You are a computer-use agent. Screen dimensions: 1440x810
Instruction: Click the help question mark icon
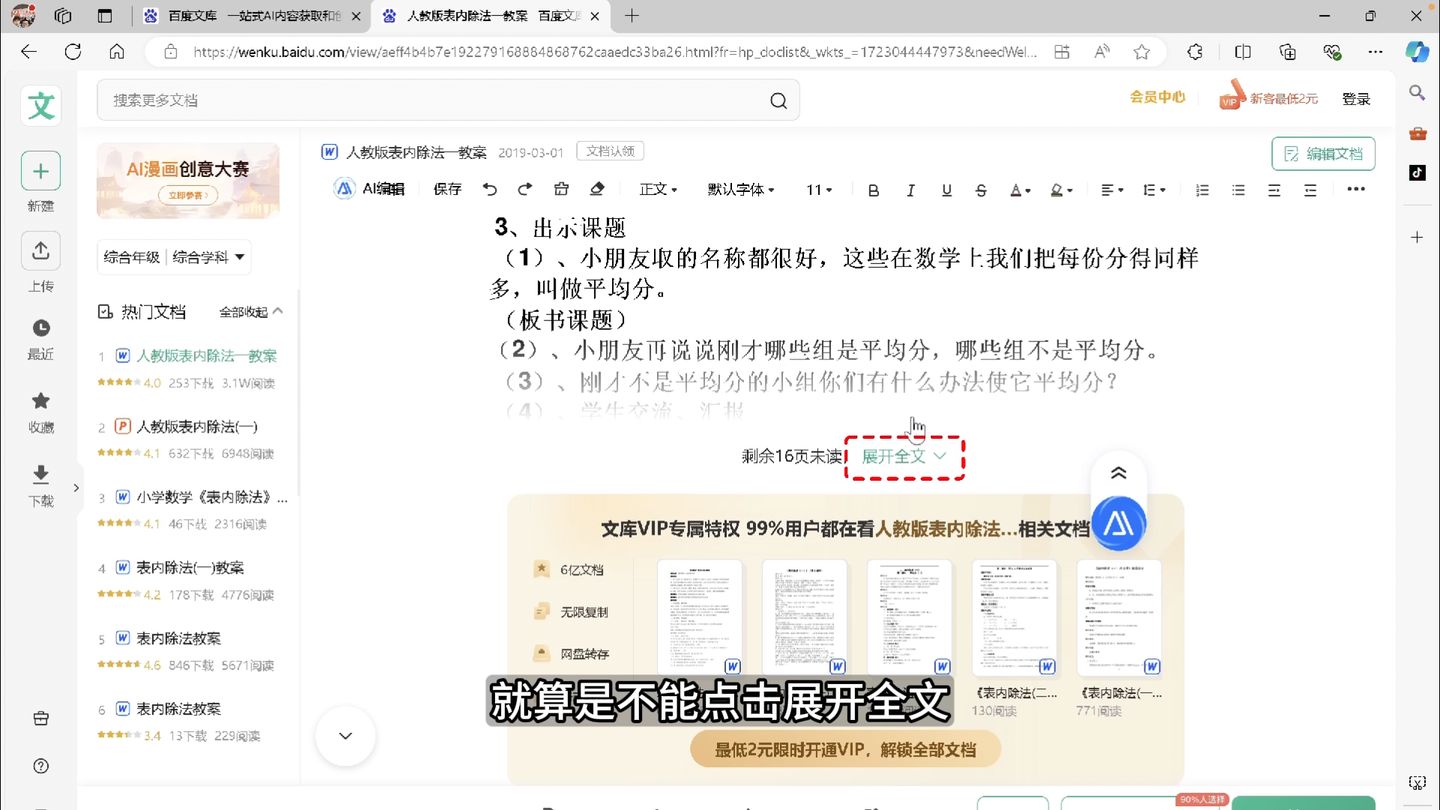click(x=41, y=766)
